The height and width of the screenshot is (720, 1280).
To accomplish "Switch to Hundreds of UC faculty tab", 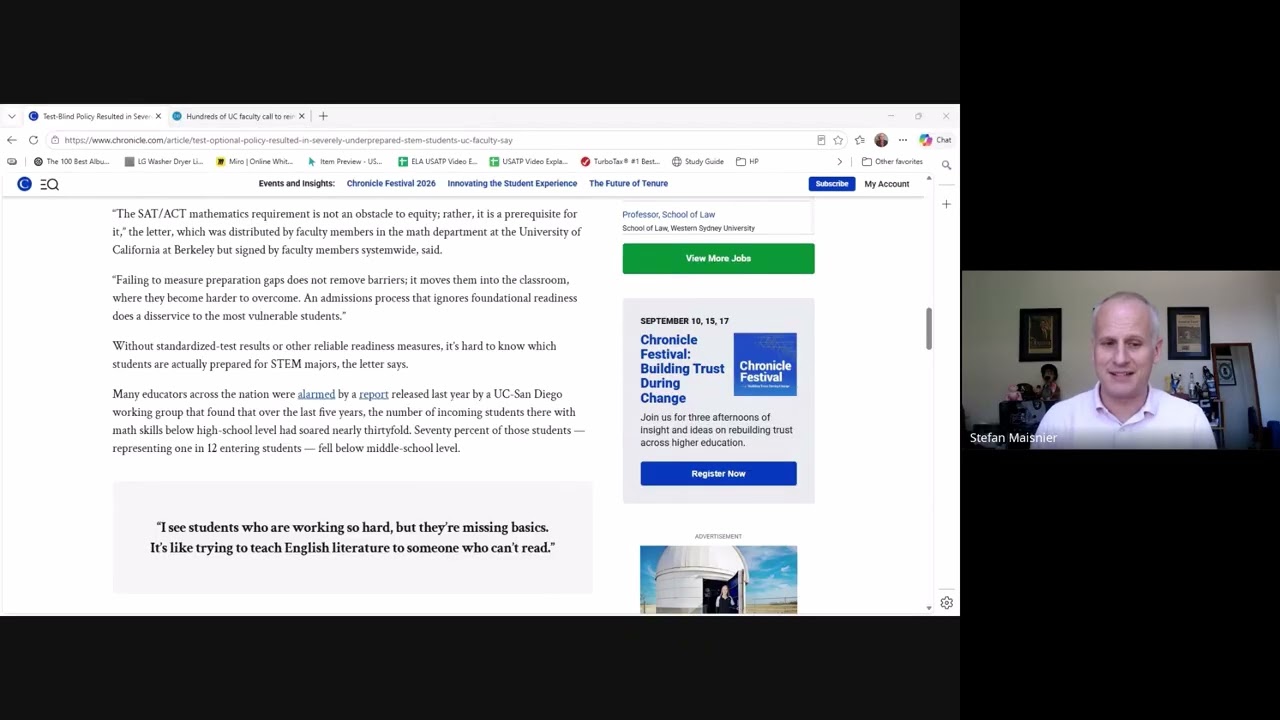I will pos(238,116).
